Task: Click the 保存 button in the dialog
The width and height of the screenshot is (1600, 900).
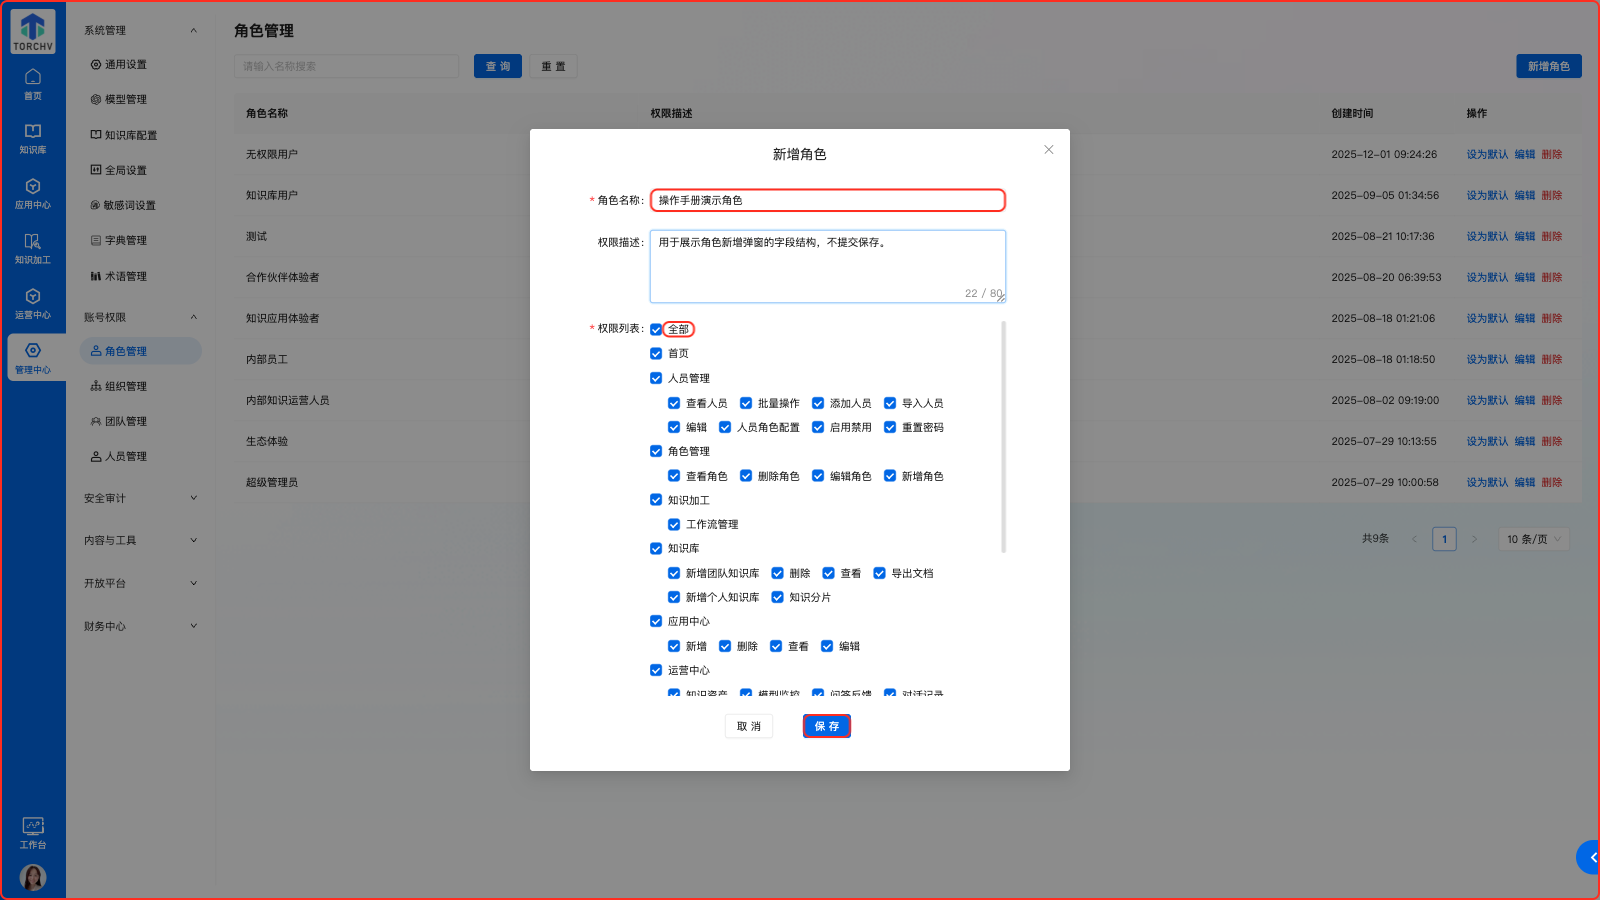Action: click(827, 726)
